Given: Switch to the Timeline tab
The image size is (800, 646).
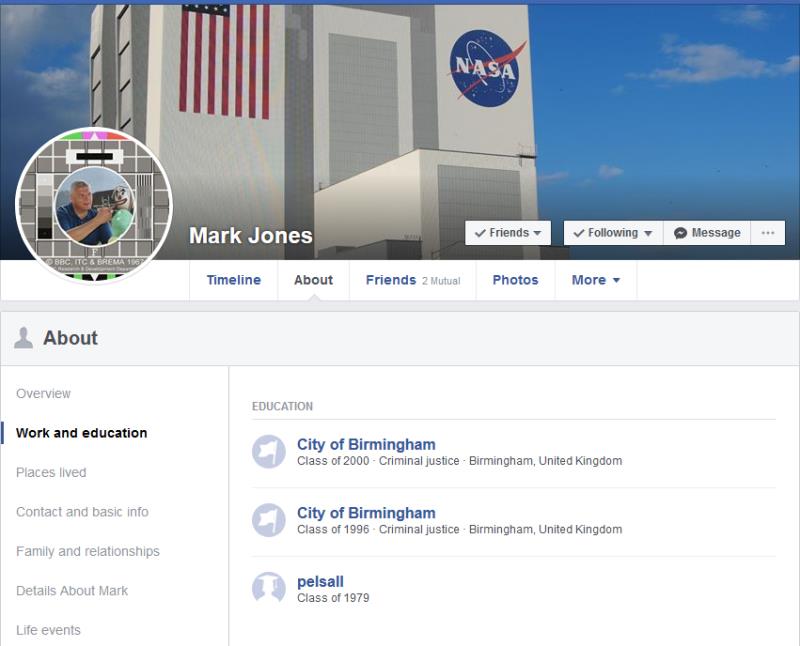Looking at the screenshot, I should point(233,280).
